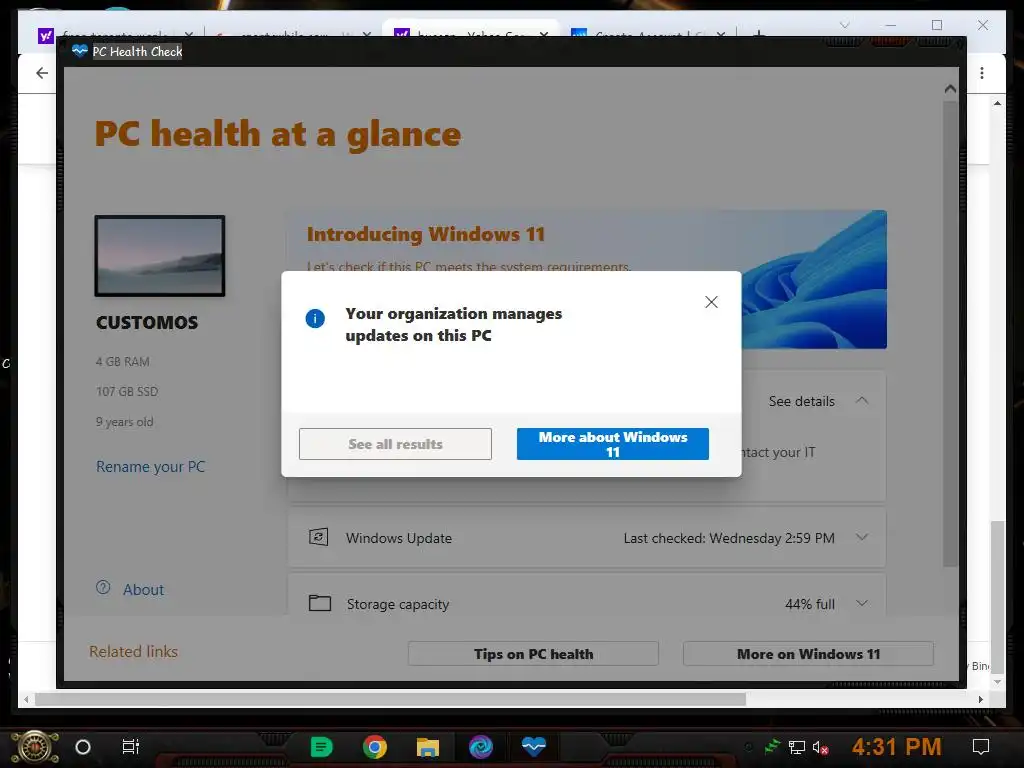Open the green chat app on taskbar
Viewport: 1024px width, 768px height.
[x=321, y=746]
